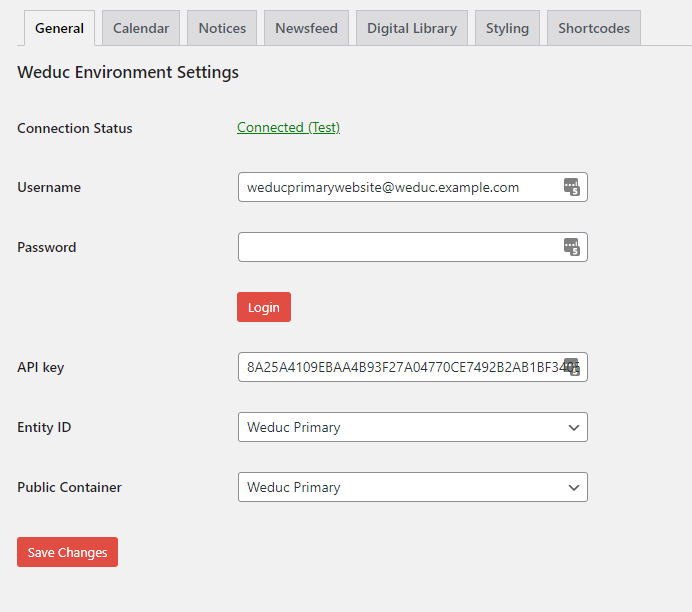Click the Connection Status label
This screenshot has width=692, height=612.
(x=75, y=128)
